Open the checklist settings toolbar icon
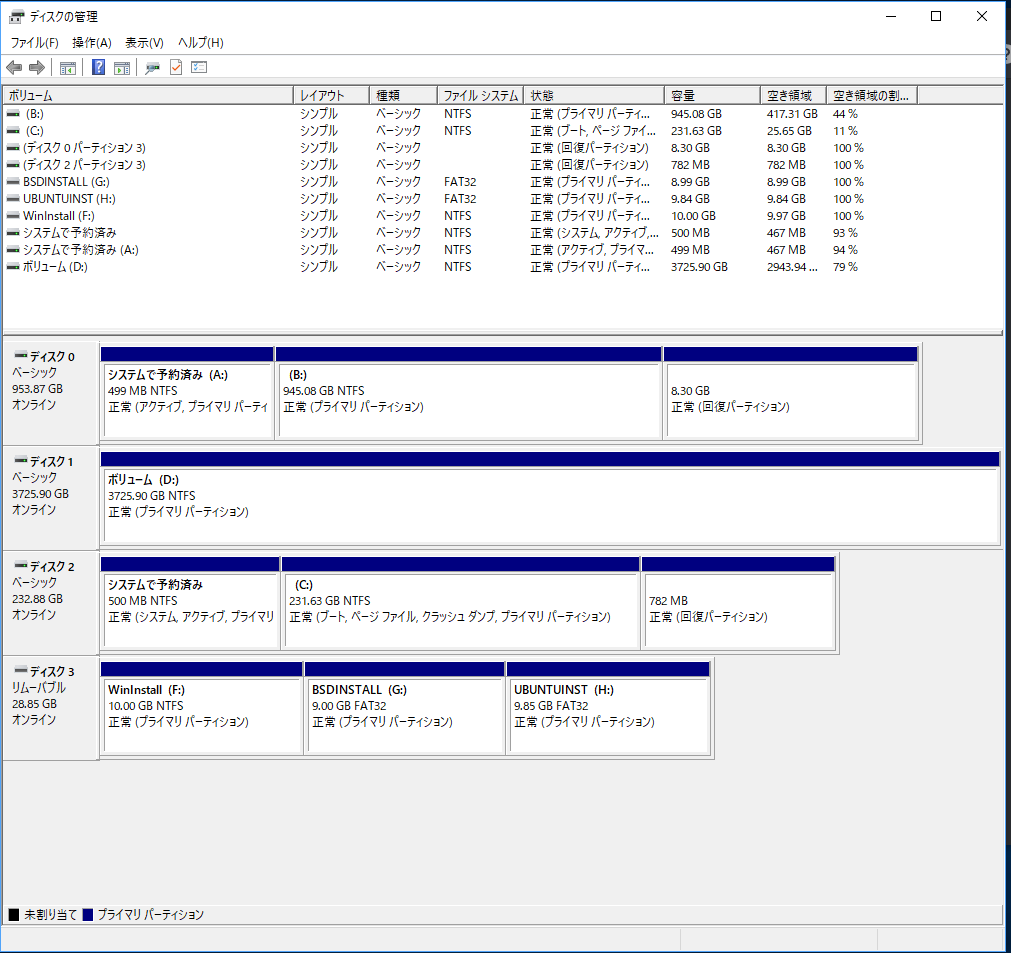The image size is (1011, 953). [x=199, y=67]
